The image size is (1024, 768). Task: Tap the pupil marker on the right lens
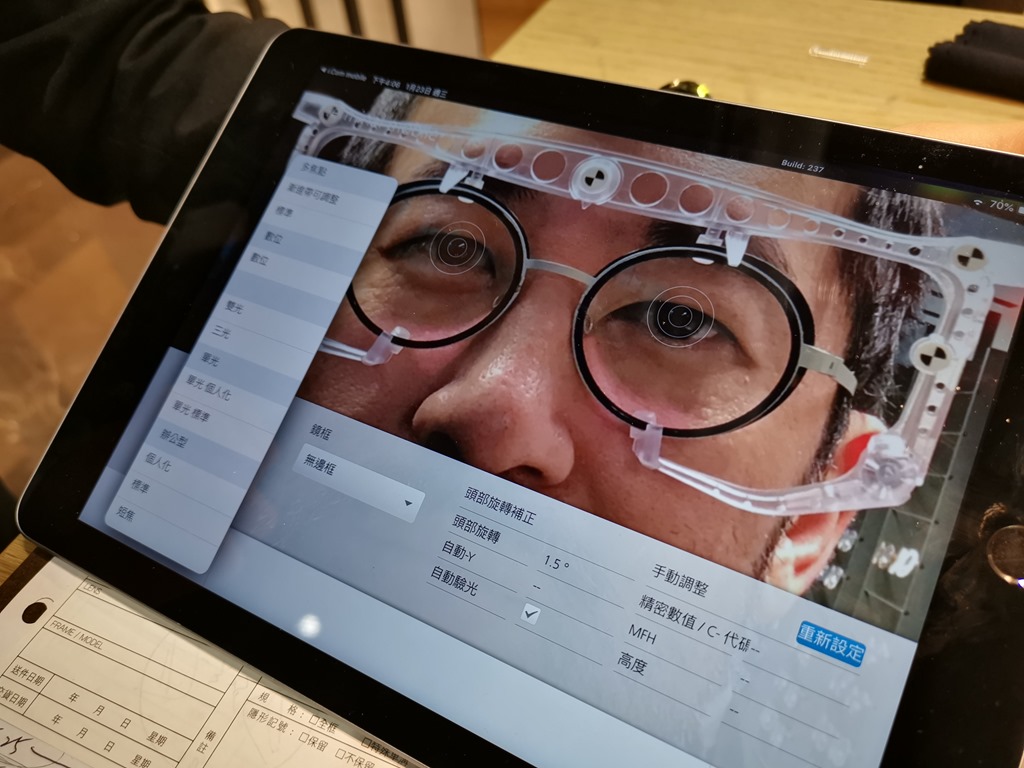(x=680, y=315)
